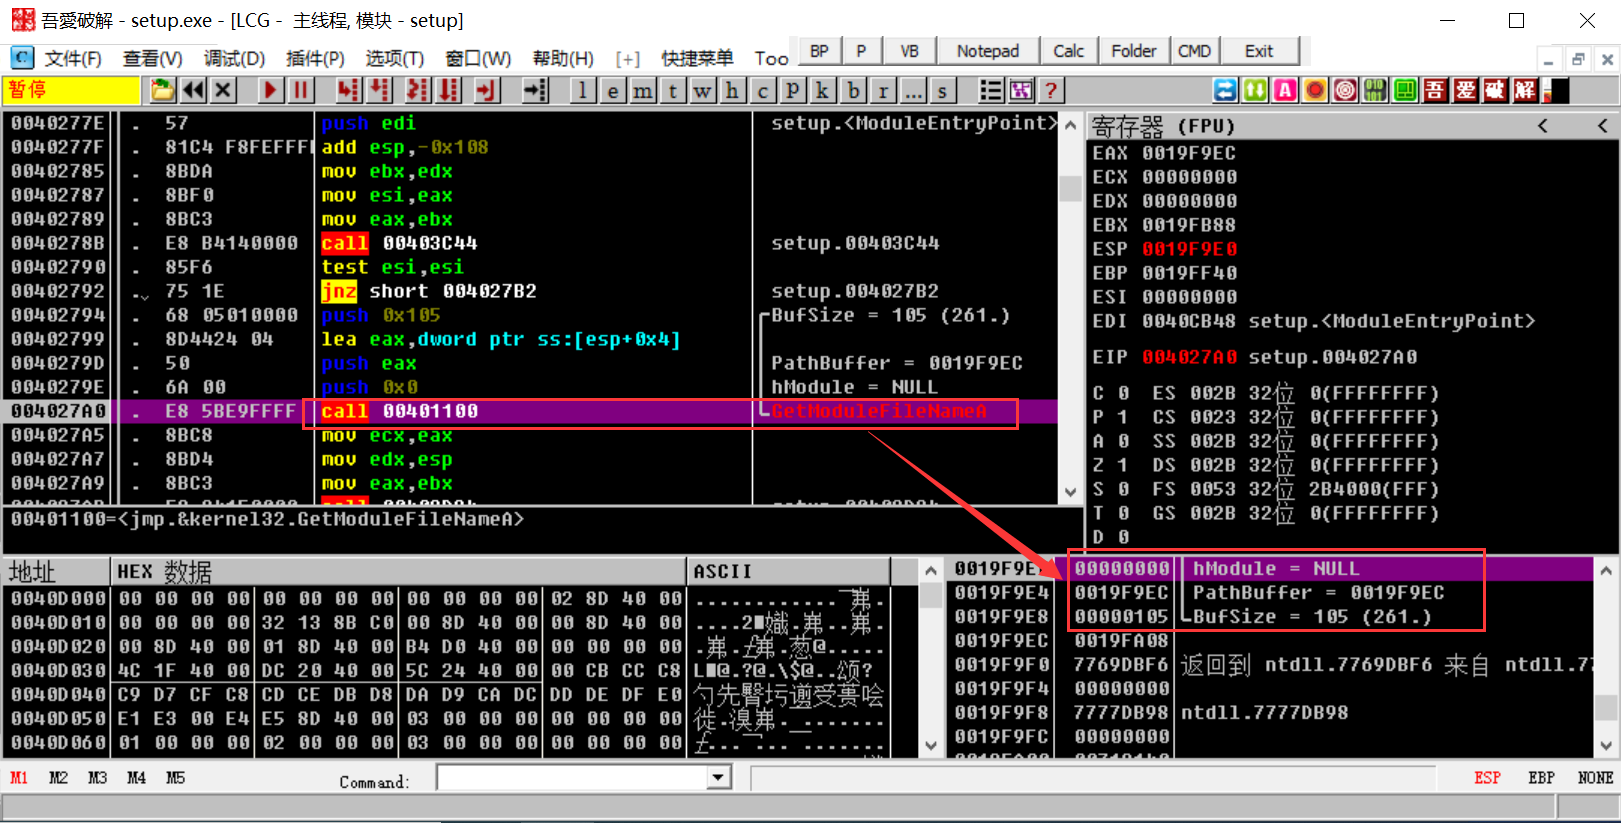Select the ESP stack follow toggle
The height and width of the screenshot is (823, 1621).
[1487, 778]
